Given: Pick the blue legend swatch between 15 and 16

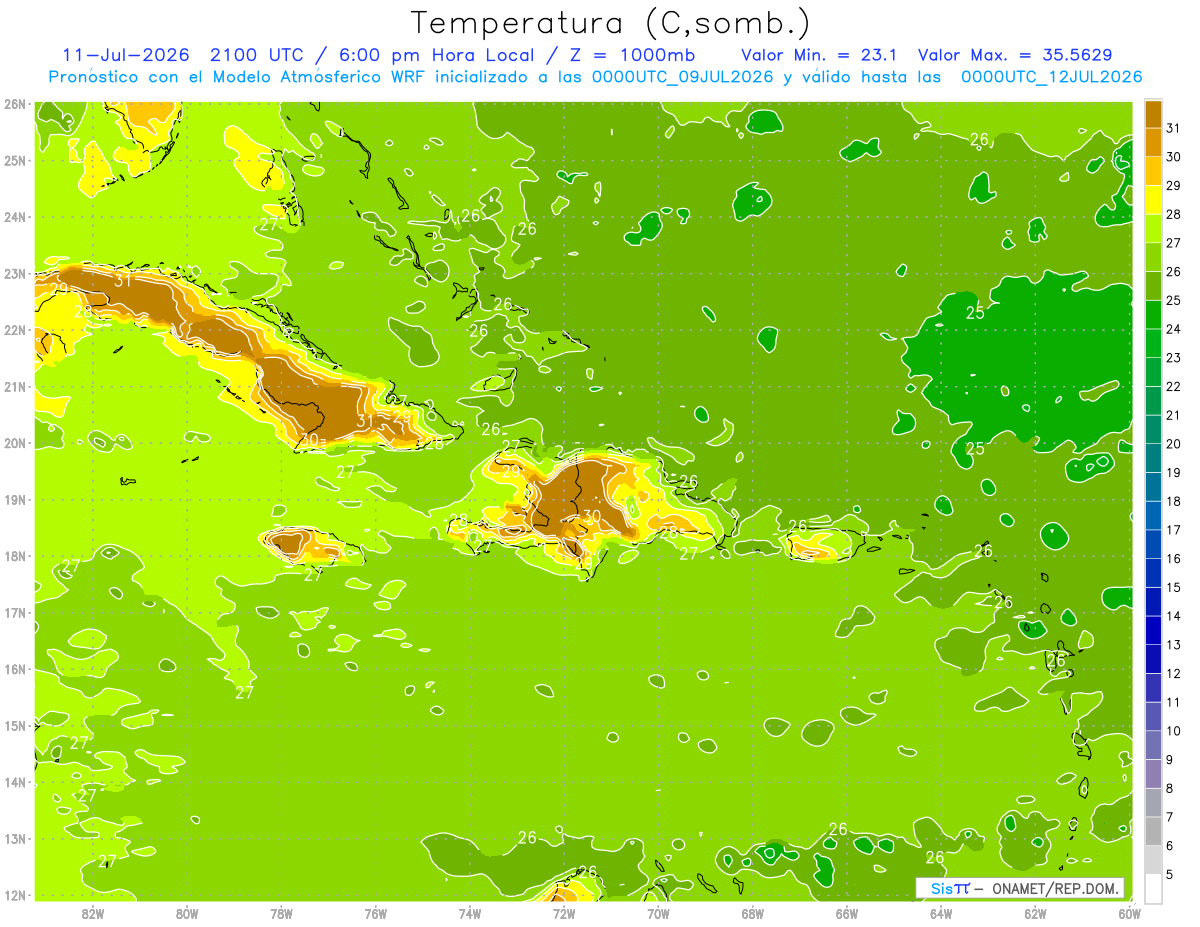Looking at the screenshot, I should point(1153,573).
